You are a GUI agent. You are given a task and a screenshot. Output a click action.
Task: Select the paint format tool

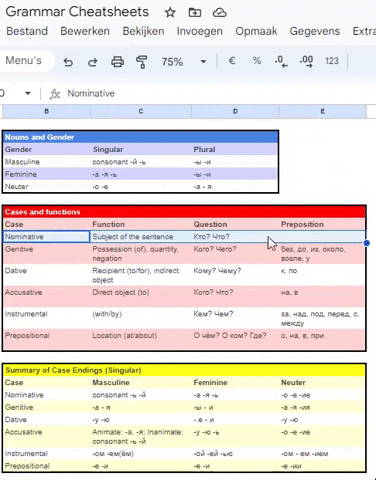pyautogui.click(x=142, y=62)
